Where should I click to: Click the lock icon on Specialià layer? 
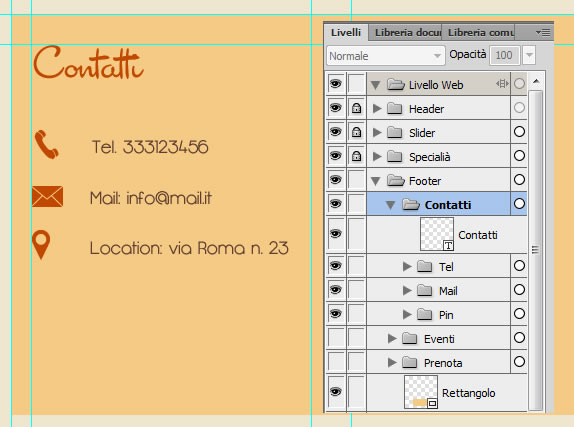[x=357, y=156]
